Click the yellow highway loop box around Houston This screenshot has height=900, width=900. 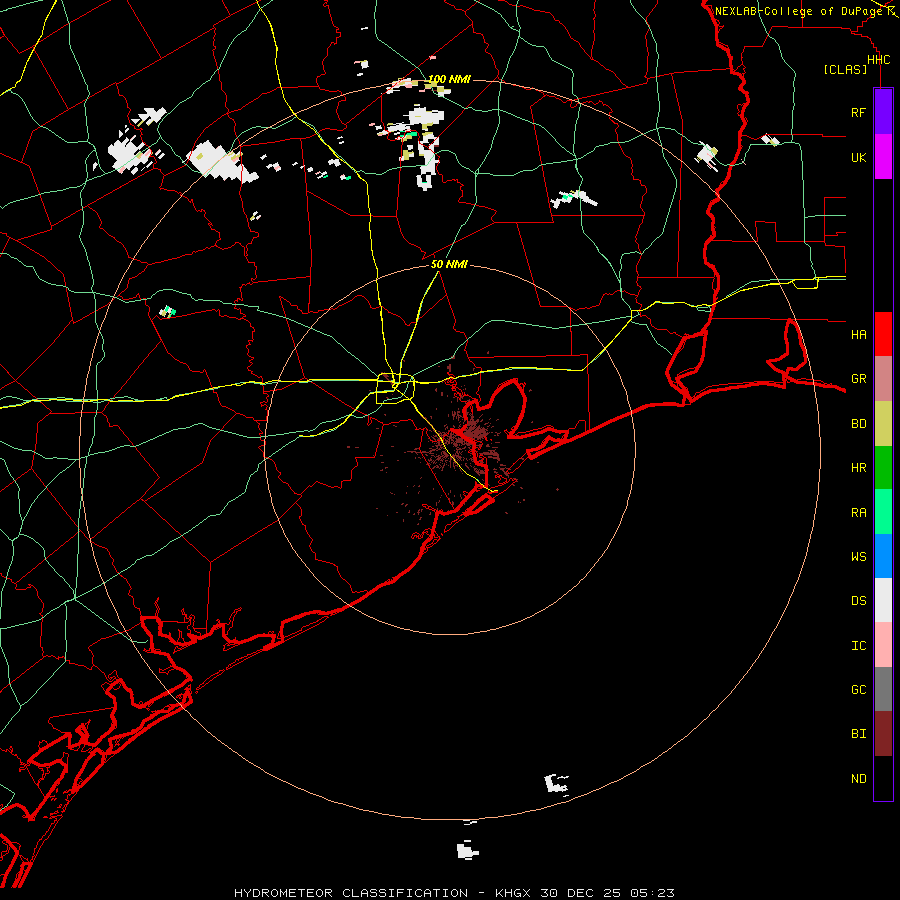(x=395, y=389)
